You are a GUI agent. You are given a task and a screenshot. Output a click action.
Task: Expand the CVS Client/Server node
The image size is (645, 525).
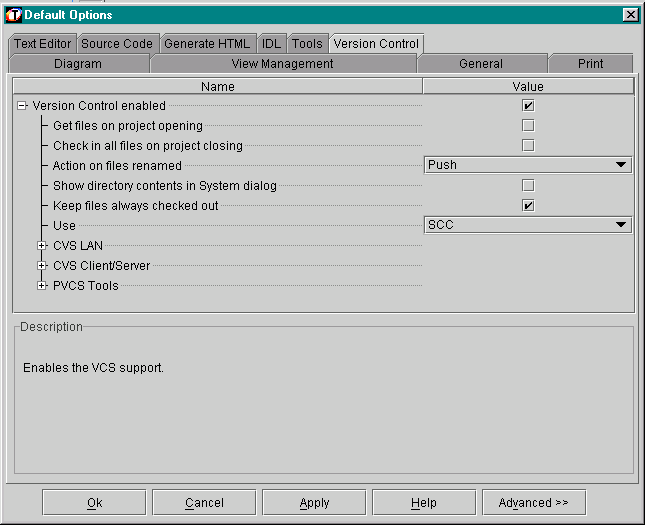(42, 265)
